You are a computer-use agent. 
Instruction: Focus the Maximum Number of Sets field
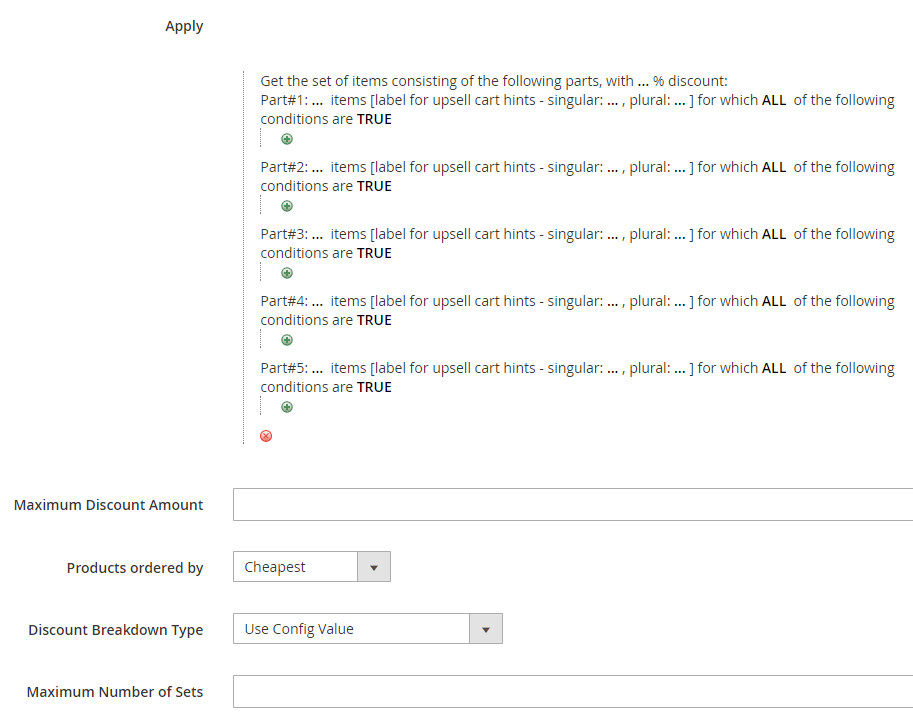573,691
